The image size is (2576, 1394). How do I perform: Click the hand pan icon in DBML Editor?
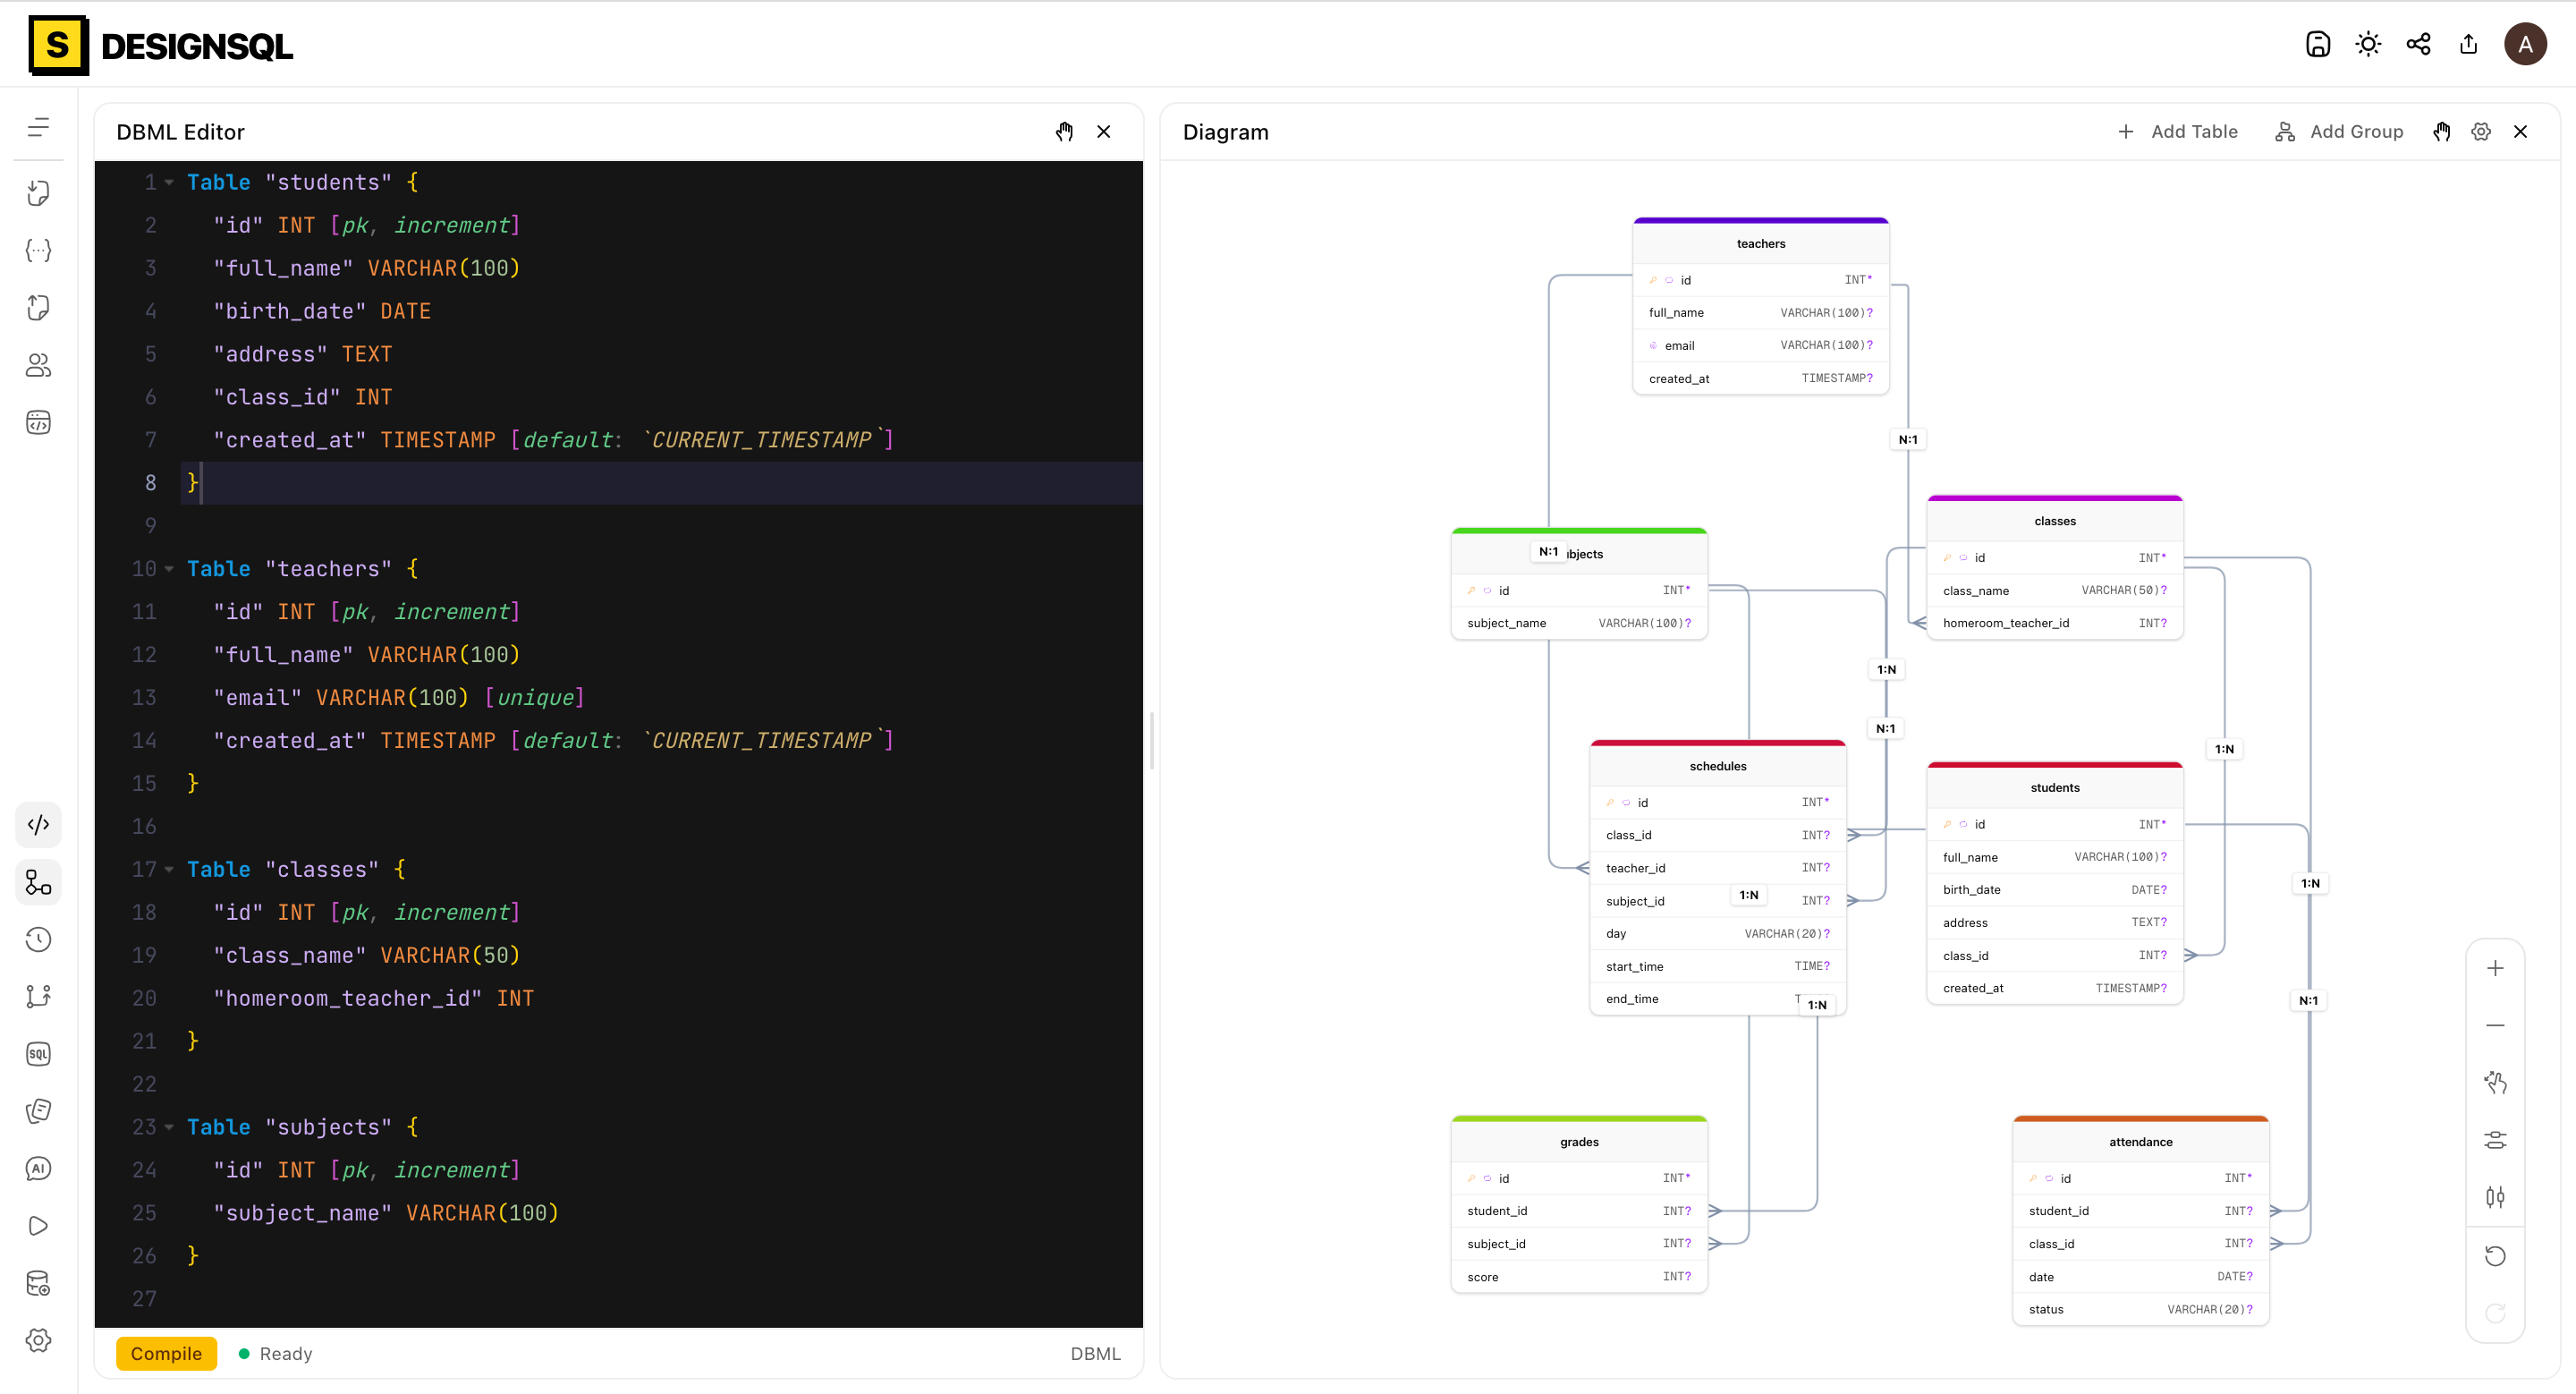1064,132
